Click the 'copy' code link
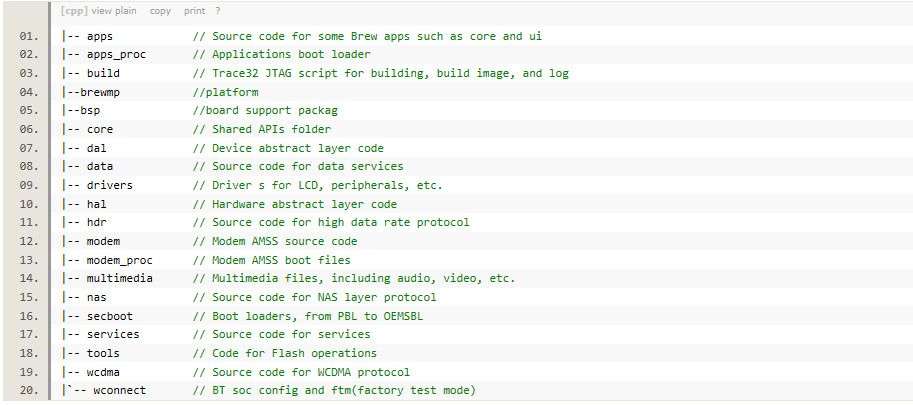Screen dimensions: 913x405 160,11
